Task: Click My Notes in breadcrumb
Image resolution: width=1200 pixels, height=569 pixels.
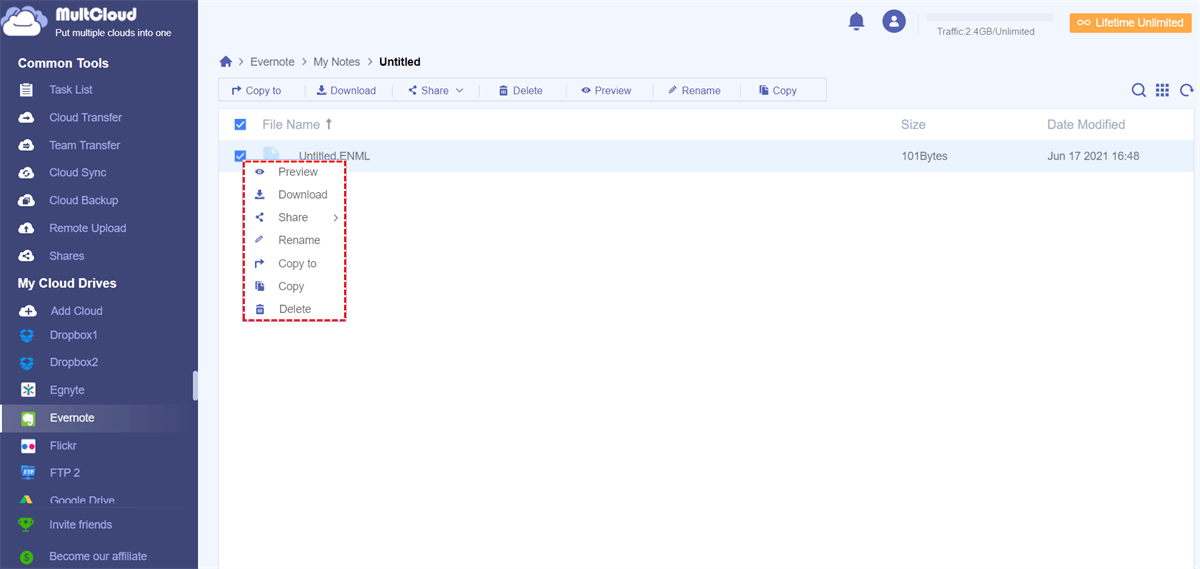Action: [x=337, y=62]
